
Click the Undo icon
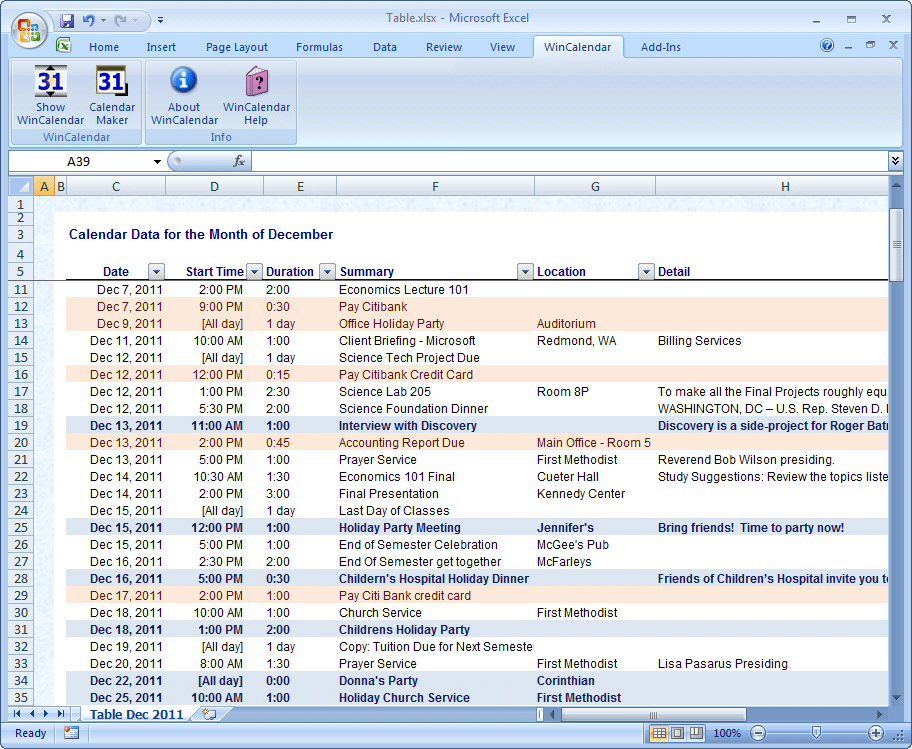click(x=90, y=19)
